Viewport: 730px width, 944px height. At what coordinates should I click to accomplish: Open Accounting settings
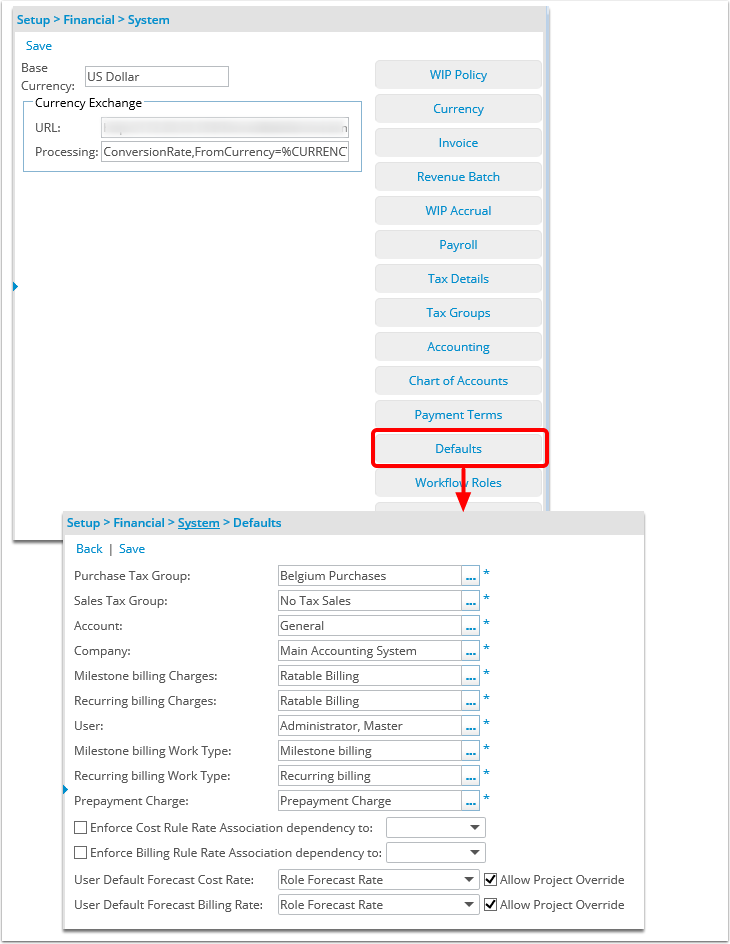click(x=458, y=347)
